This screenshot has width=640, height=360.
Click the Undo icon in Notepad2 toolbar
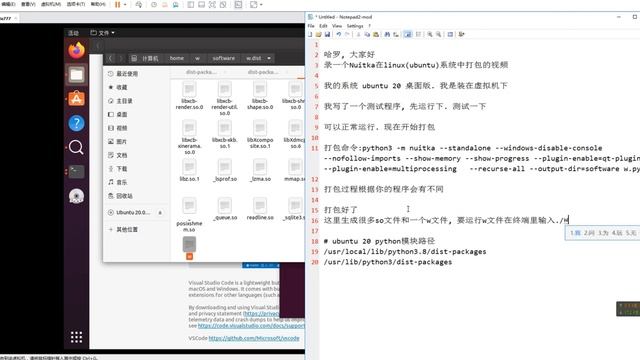[x=339, y=35]
